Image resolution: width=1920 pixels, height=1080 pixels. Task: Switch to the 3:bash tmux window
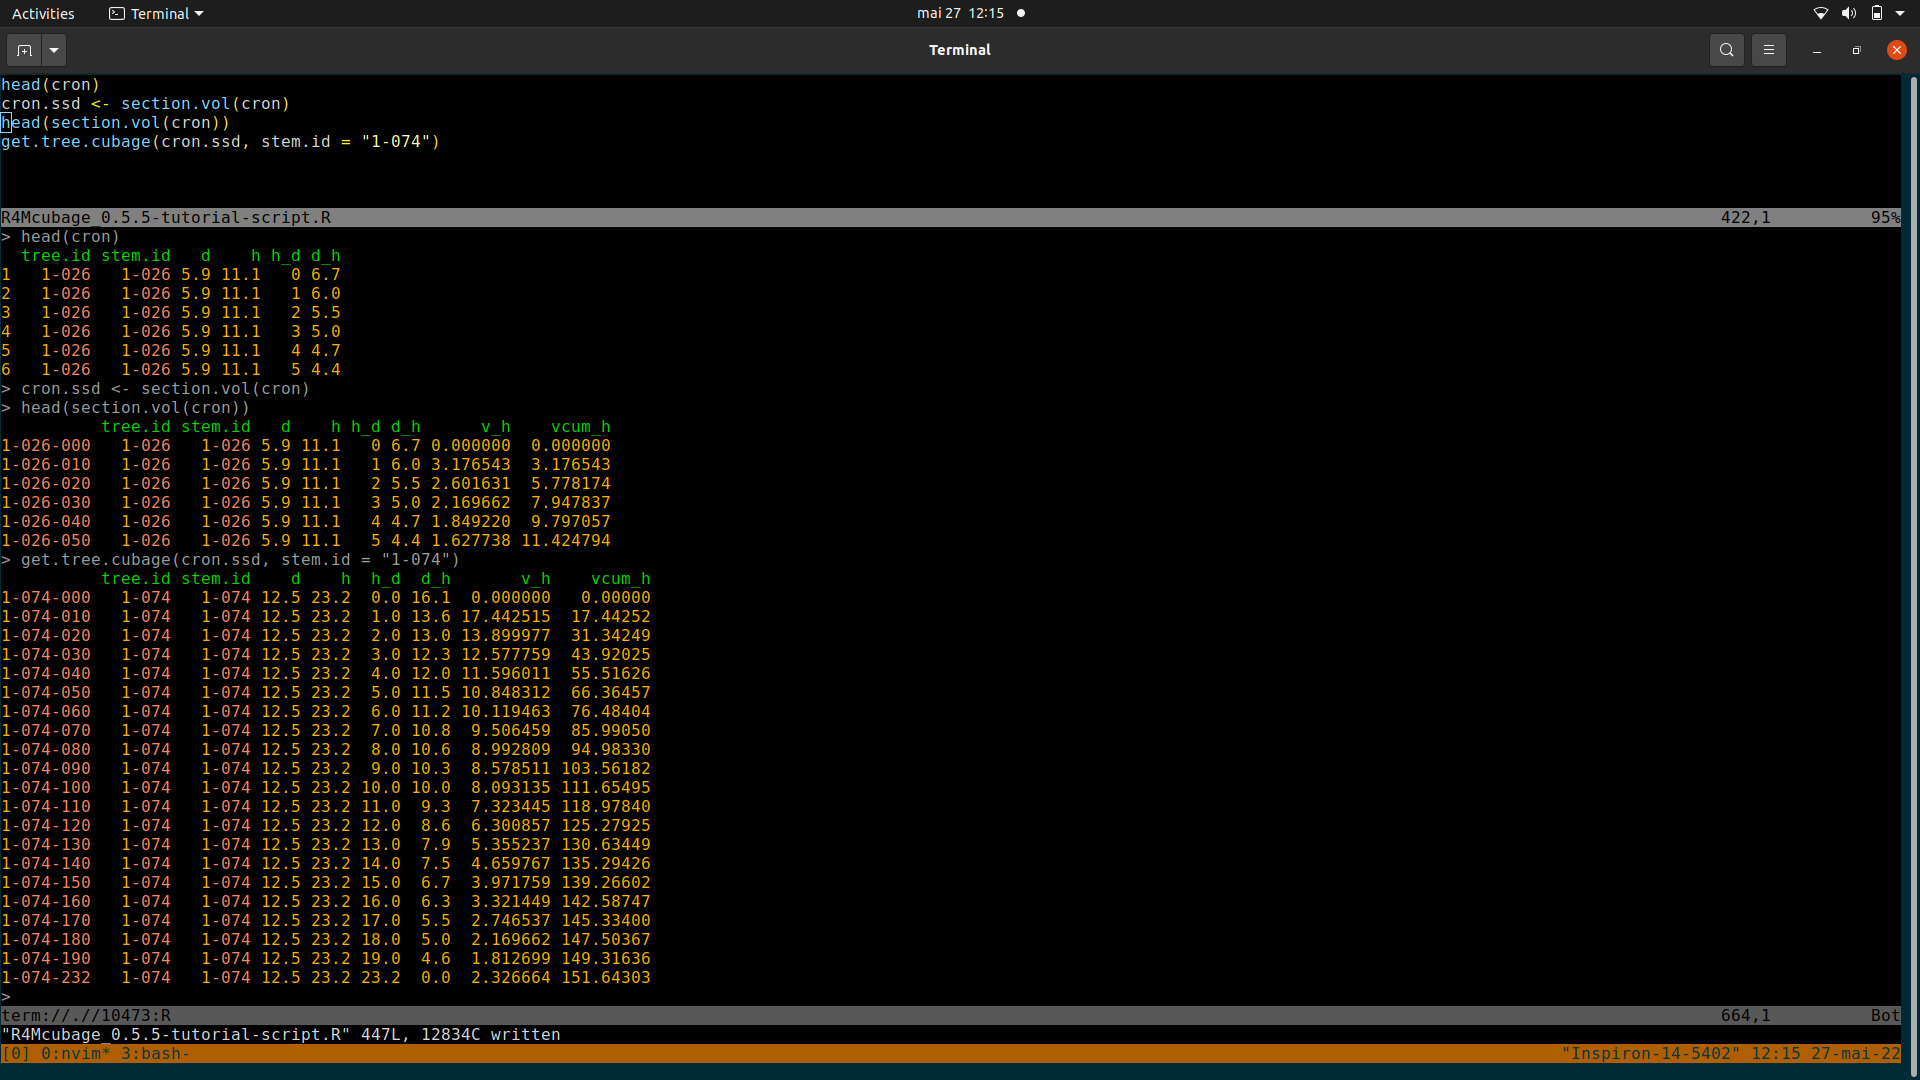pos(155,1053)
